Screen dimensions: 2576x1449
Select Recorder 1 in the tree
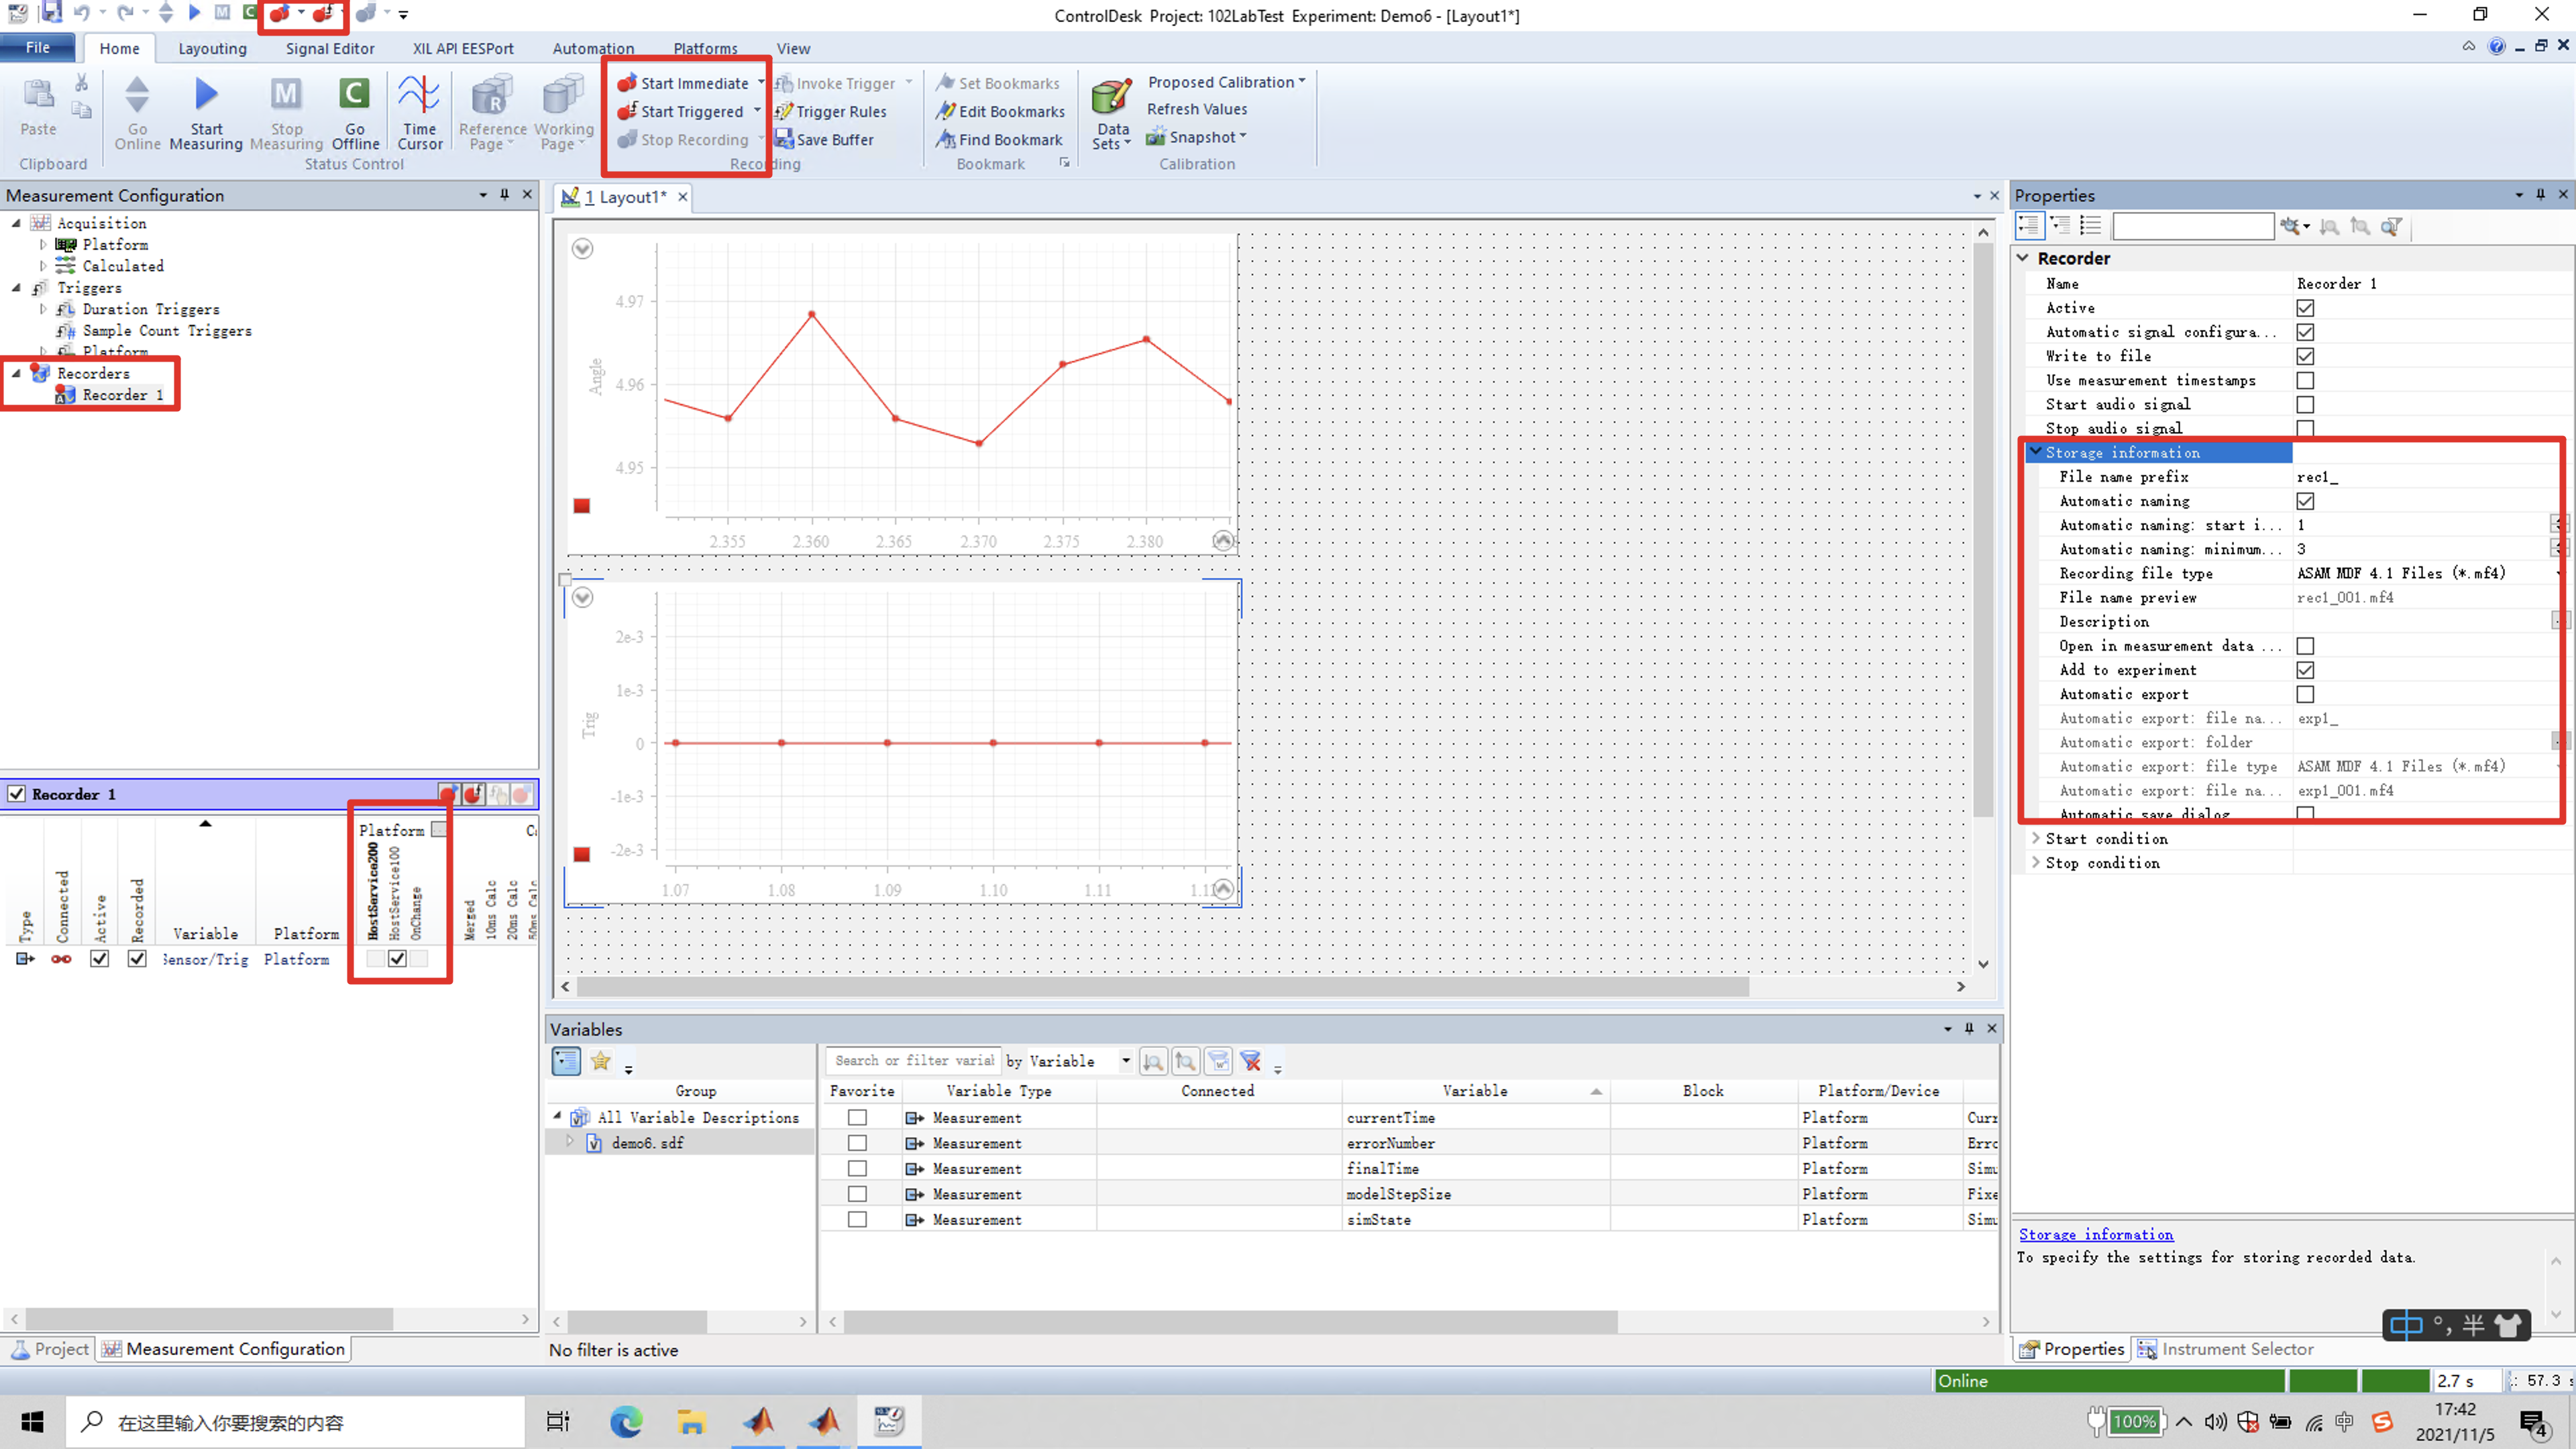(122, 395)
